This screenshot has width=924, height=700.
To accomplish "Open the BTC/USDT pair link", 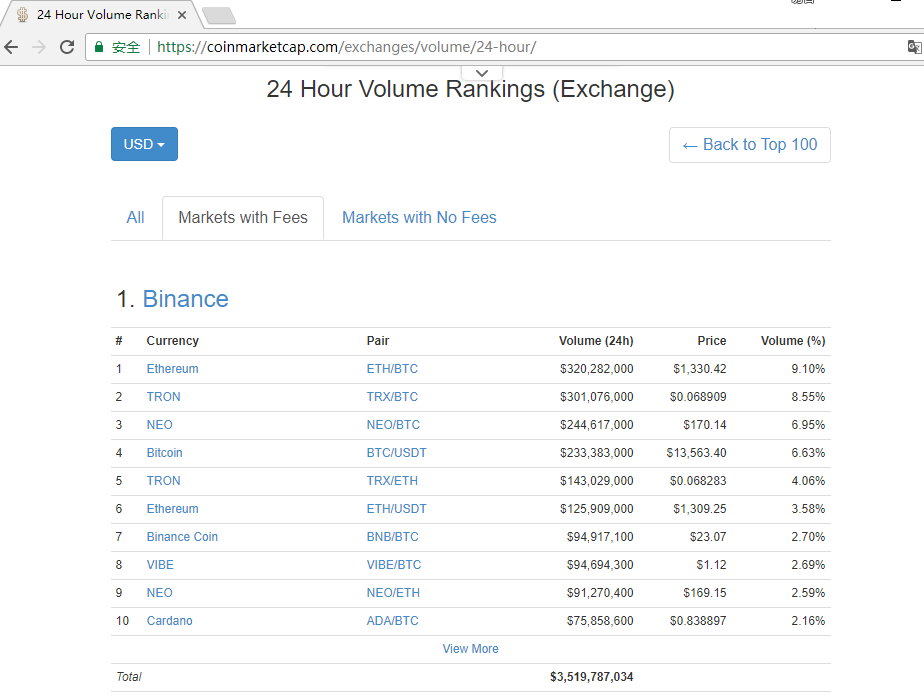I will click(397, 453).
